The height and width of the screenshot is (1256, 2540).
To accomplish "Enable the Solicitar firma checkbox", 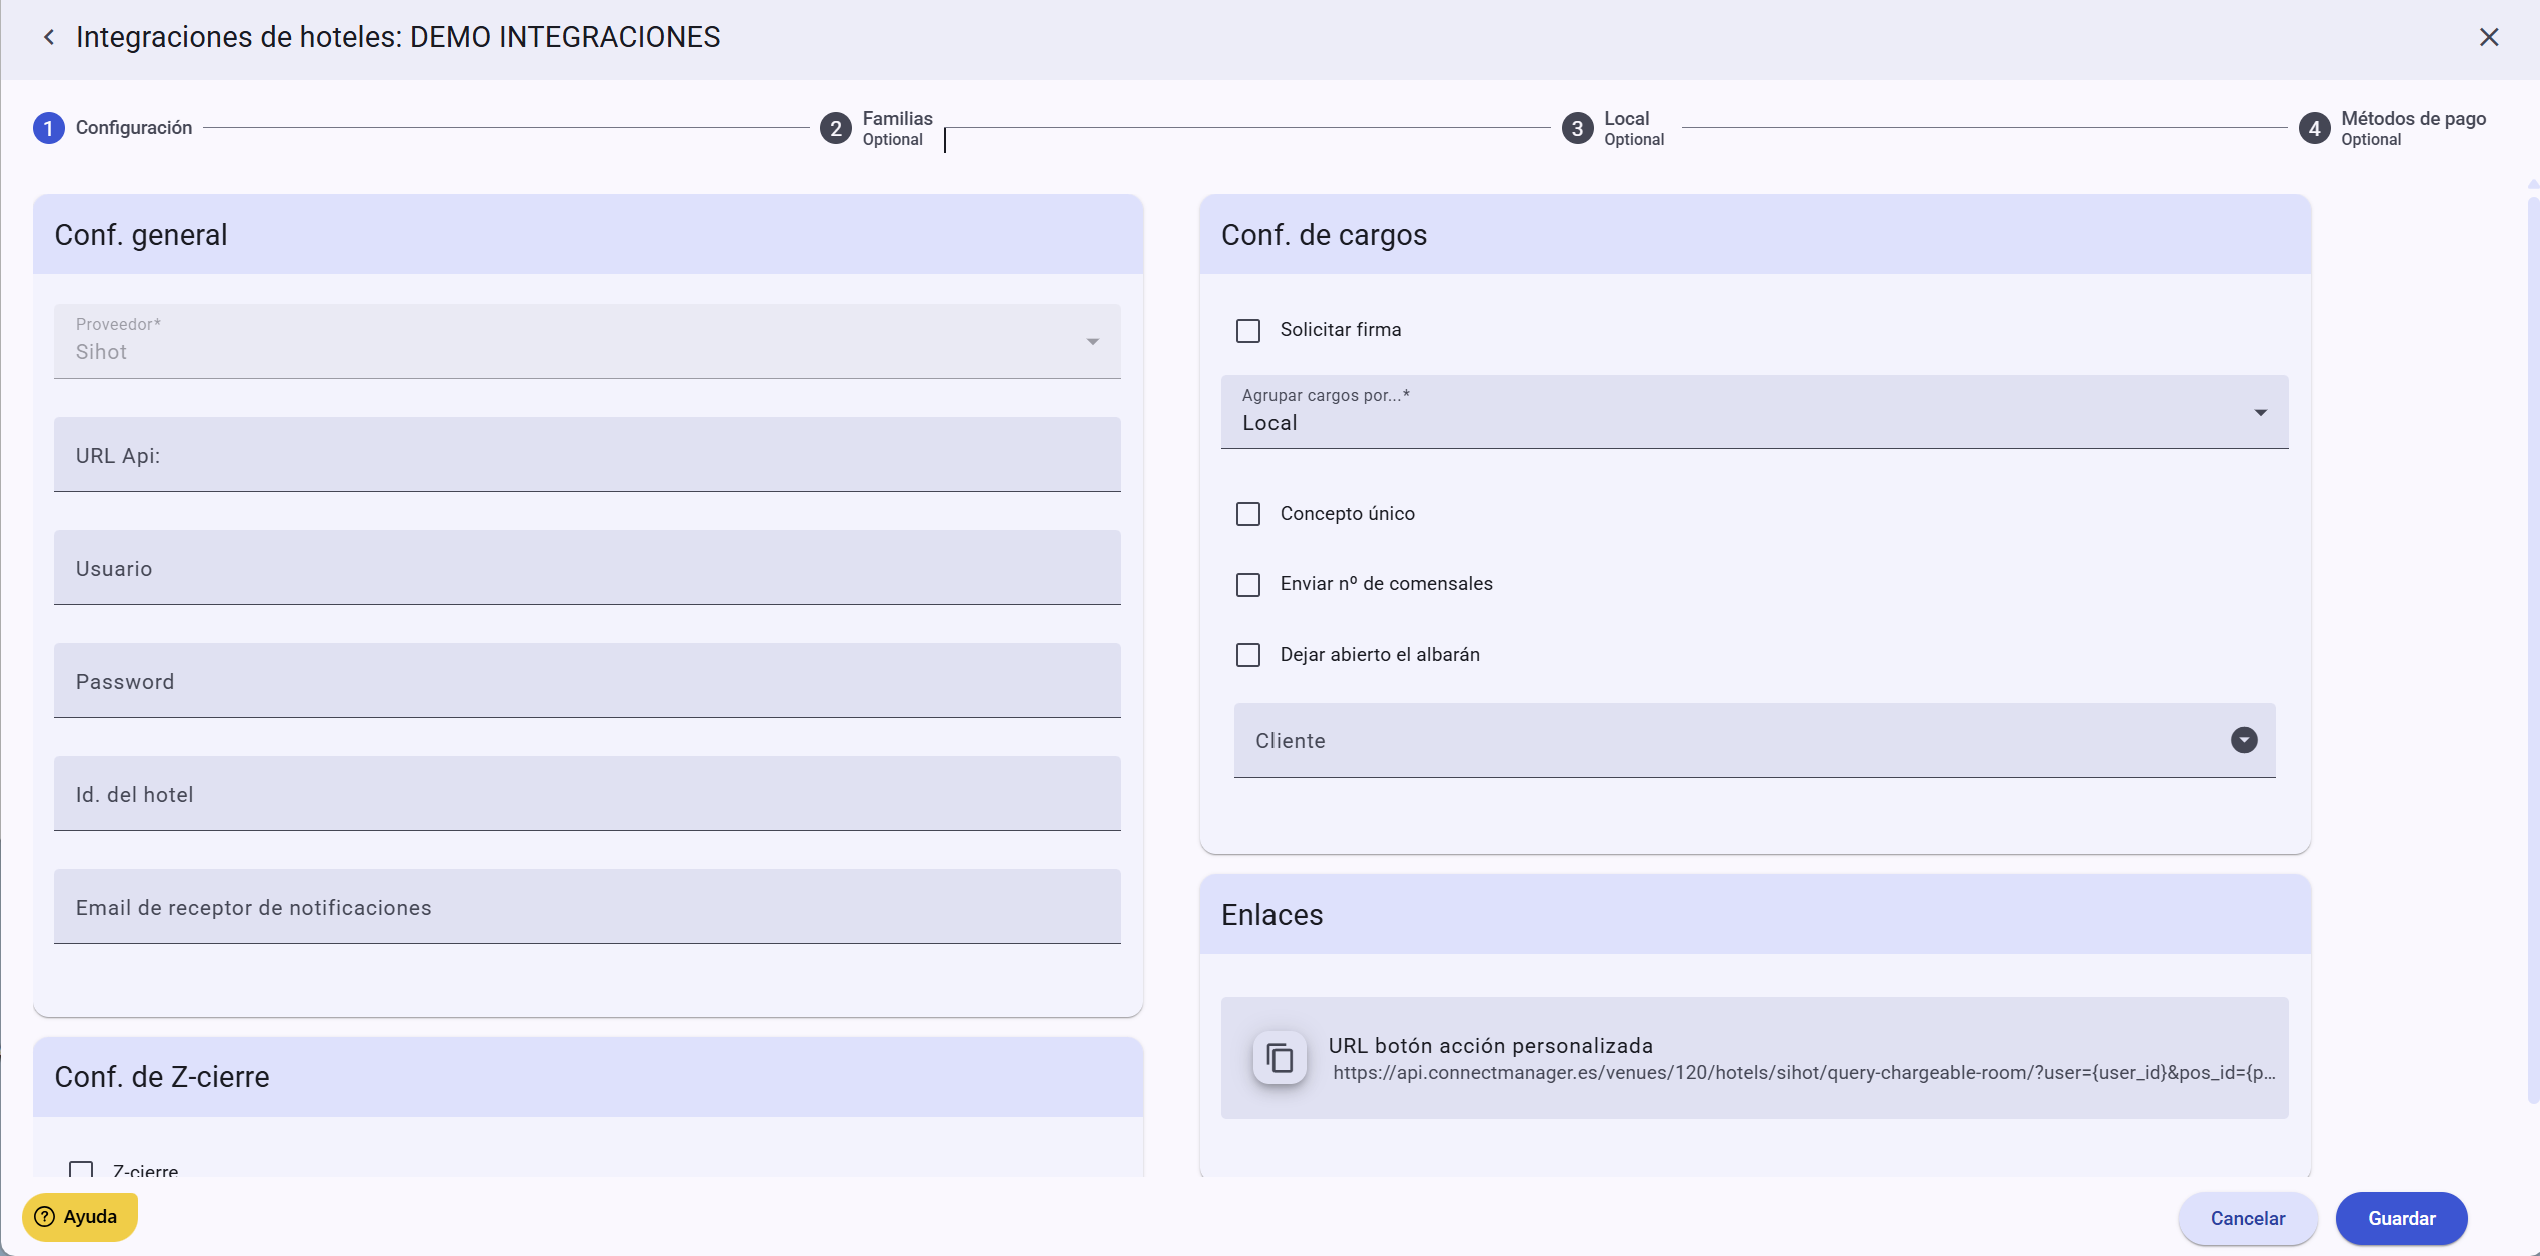I will point(1247,330).
